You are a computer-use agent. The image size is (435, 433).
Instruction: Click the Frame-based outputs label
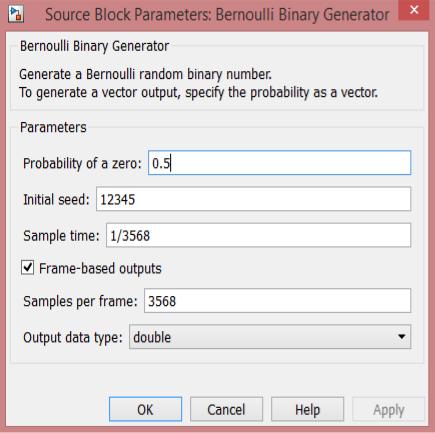100,268
